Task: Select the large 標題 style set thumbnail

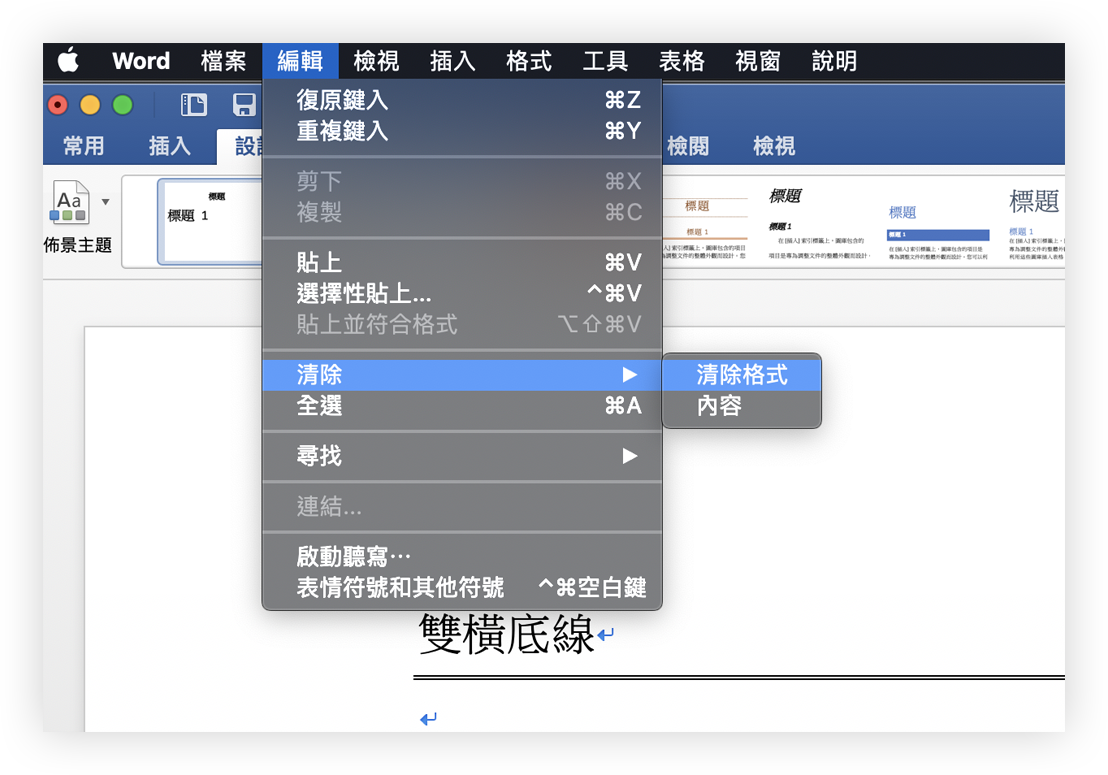Action: point(1035,225)
